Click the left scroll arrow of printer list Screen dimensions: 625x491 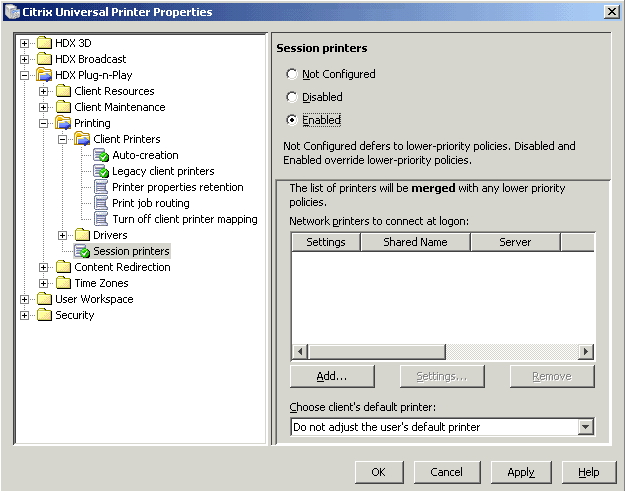click(300, 352)
